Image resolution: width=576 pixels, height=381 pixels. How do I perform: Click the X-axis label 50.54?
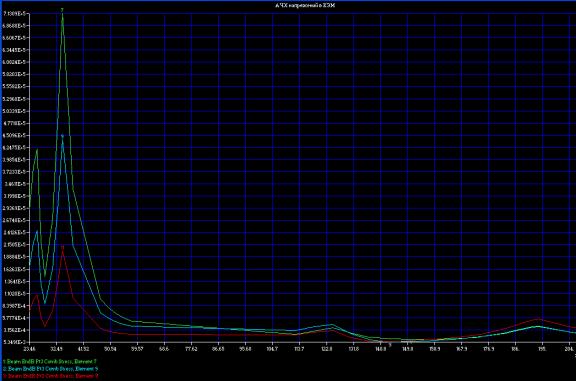click(110, 348)
